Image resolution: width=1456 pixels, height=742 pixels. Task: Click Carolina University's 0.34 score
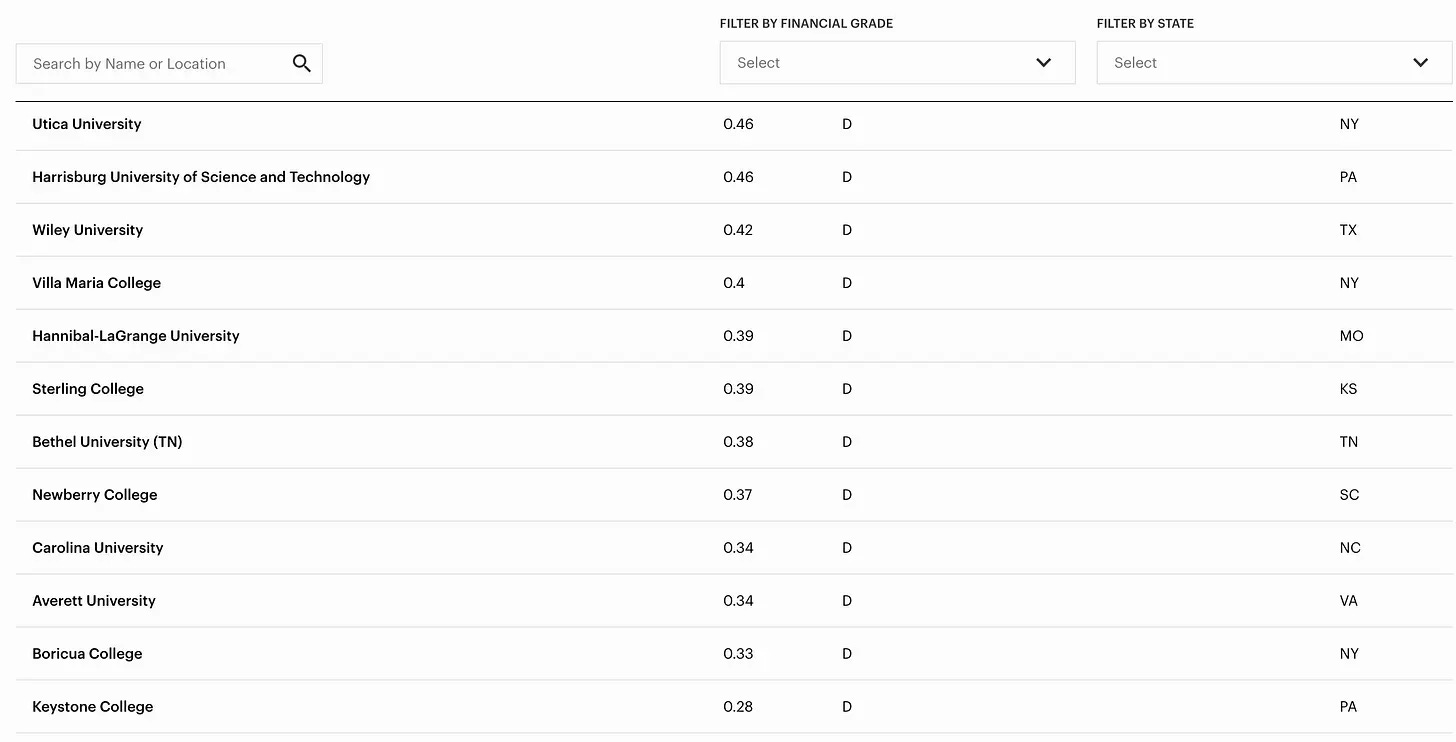pyautogui.click(x=739, y=548)
